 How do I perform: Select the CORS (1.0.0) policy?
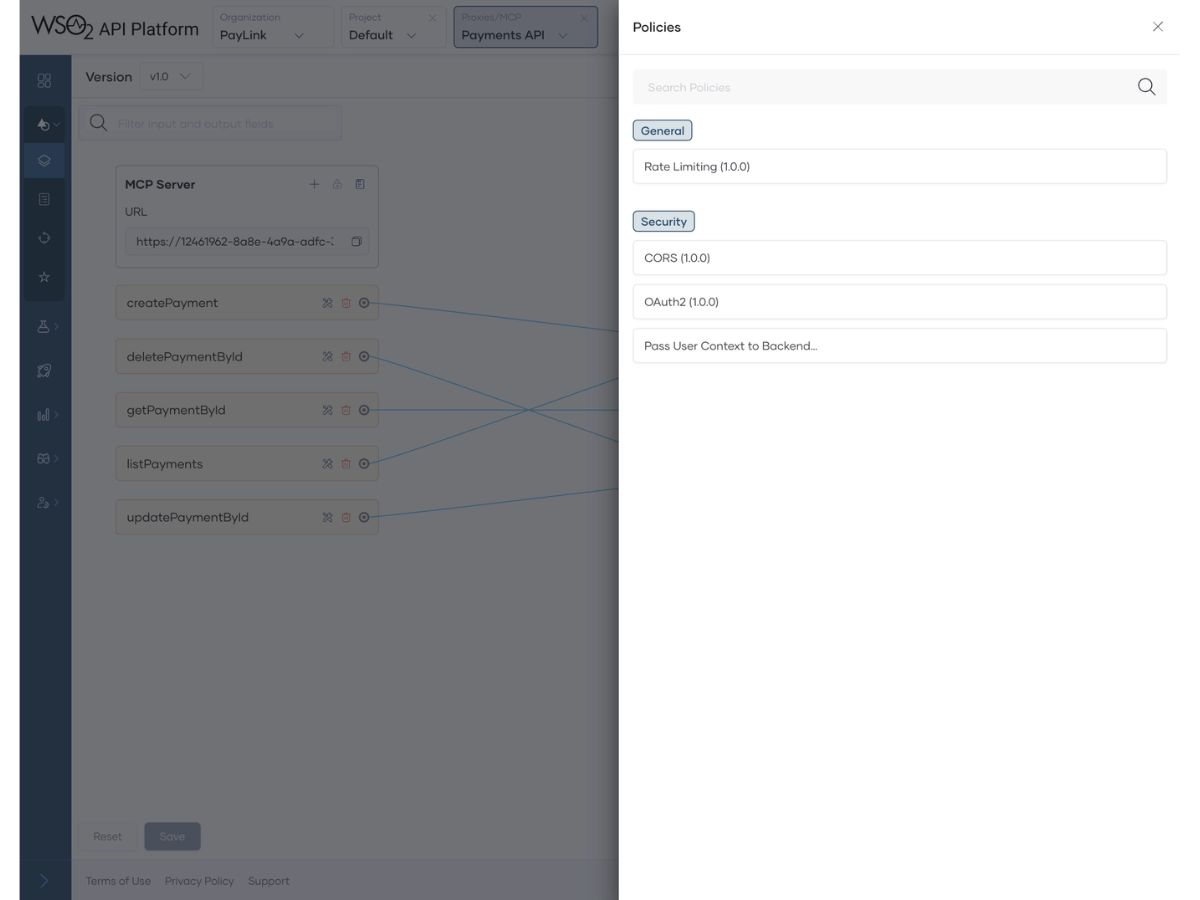tap(900, 258)
